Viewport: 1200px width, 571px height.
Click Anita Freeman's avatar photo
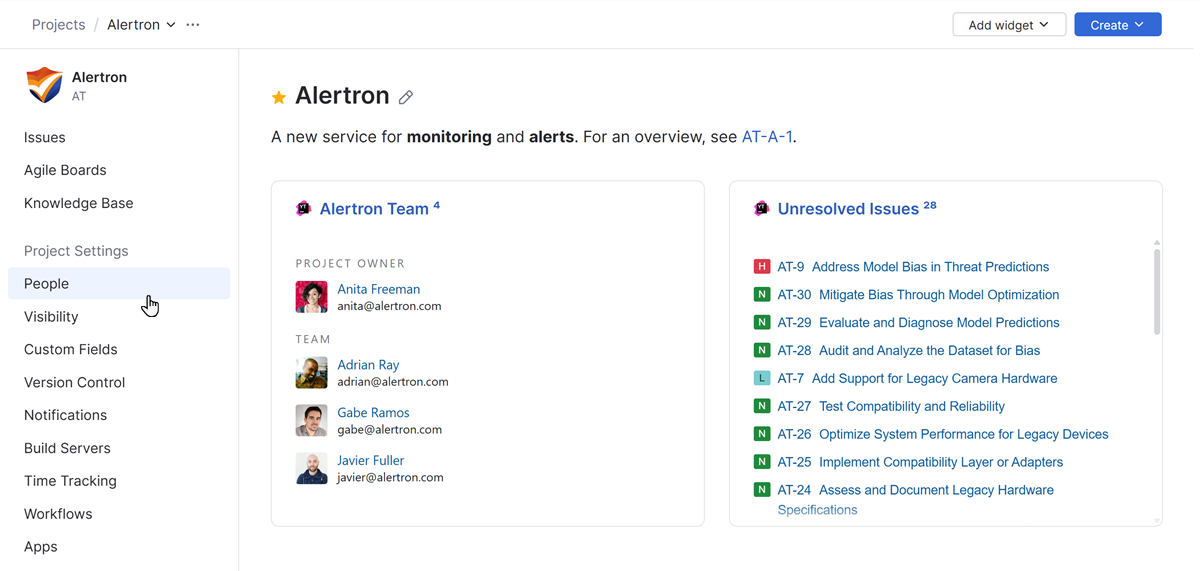311,297
